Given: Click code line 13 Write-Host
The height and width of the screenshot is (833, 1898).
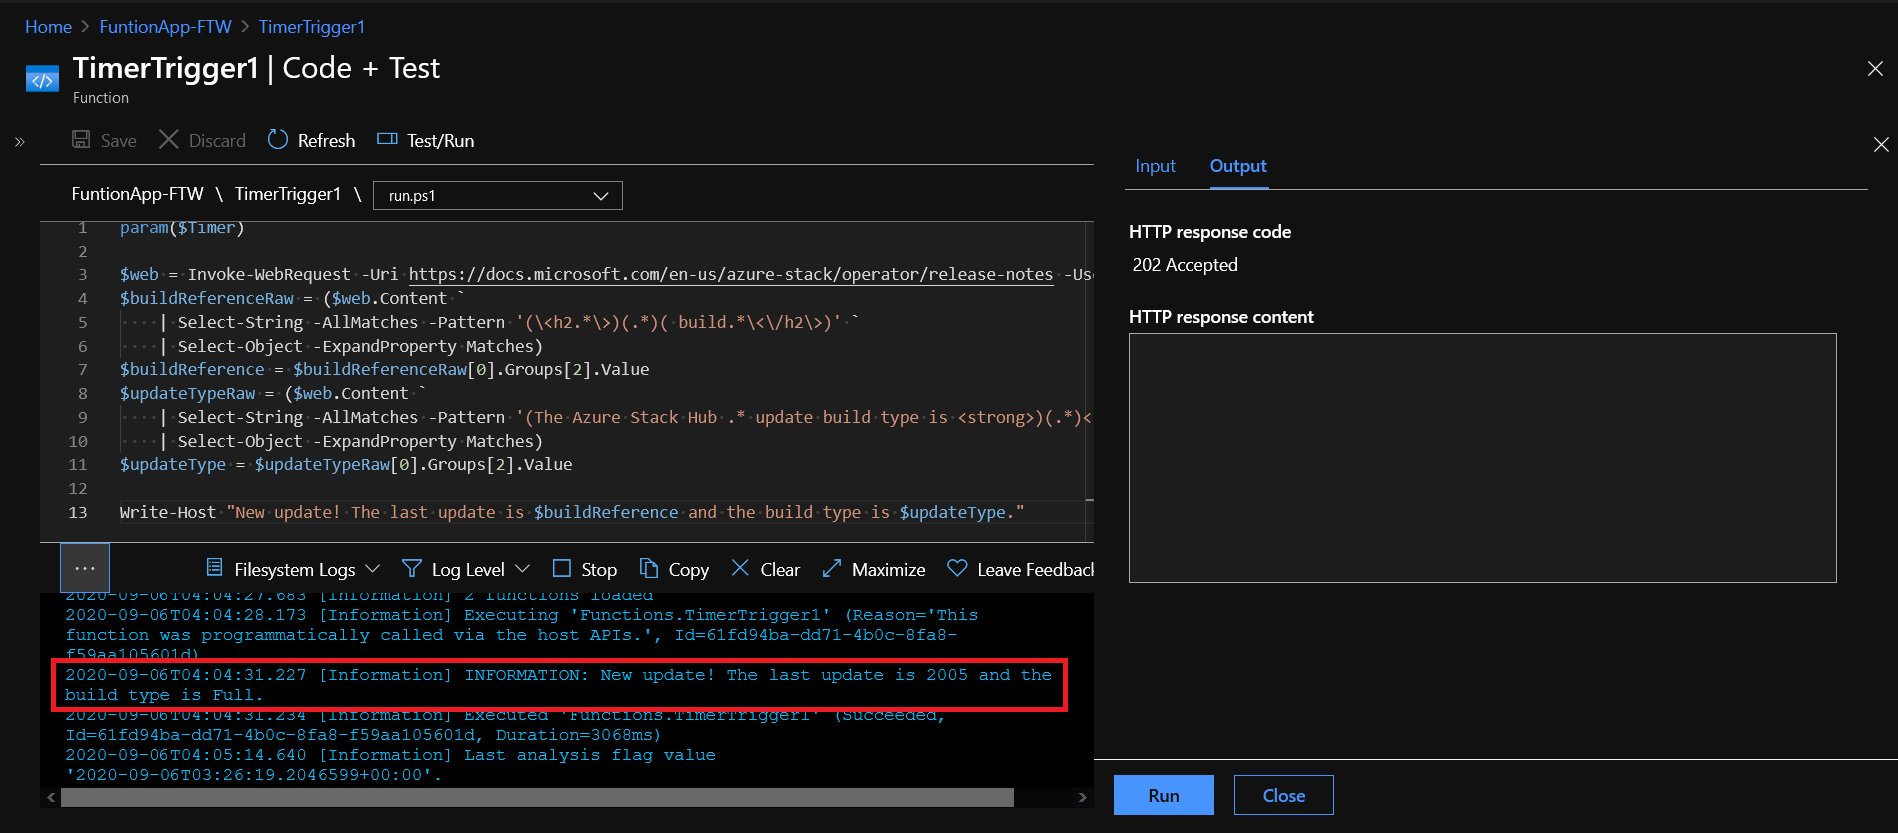Looking at the screenshot, I should click(x=572, y=512).
